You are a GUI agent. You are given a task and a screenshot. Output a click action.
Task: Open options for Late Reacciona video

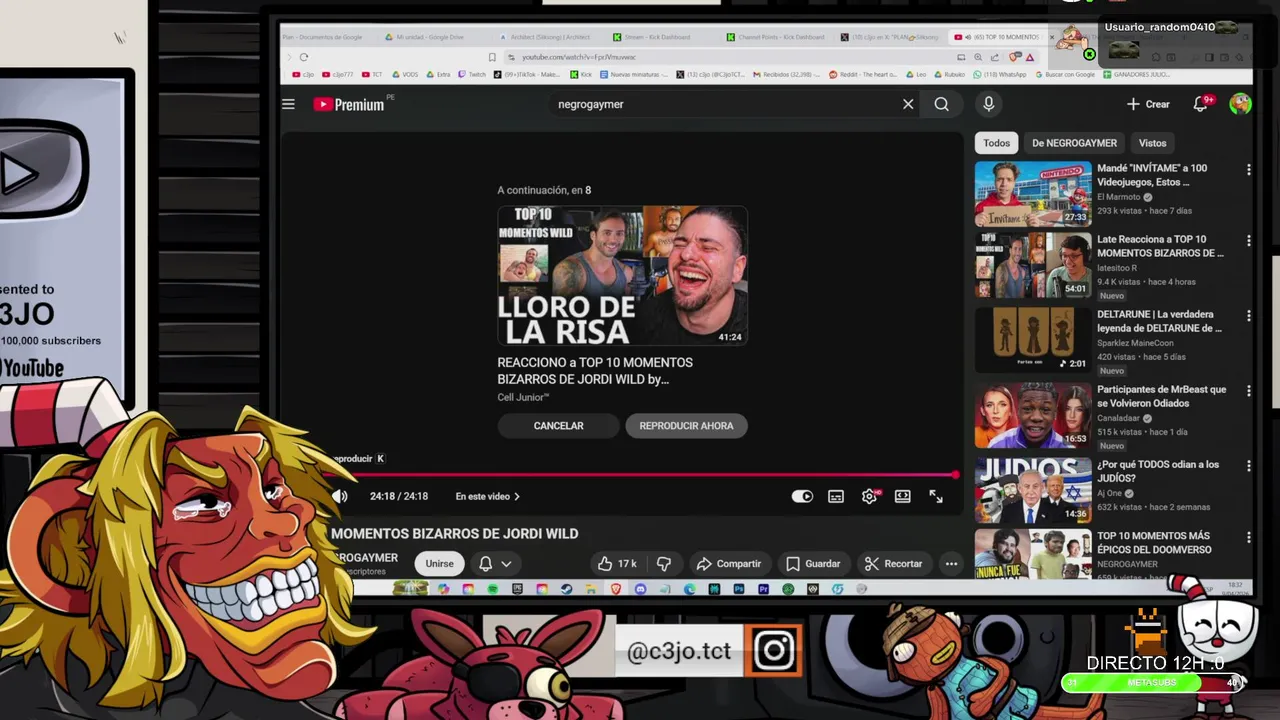[1248, 241]
